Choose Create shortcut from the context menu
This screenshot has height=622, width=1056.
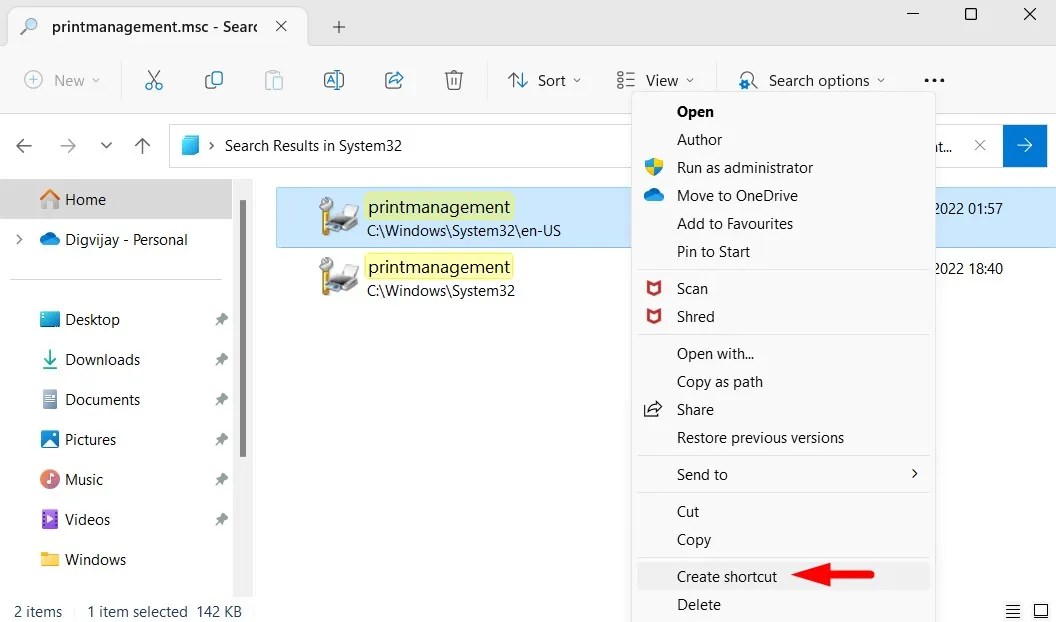[x=727, y=576]
